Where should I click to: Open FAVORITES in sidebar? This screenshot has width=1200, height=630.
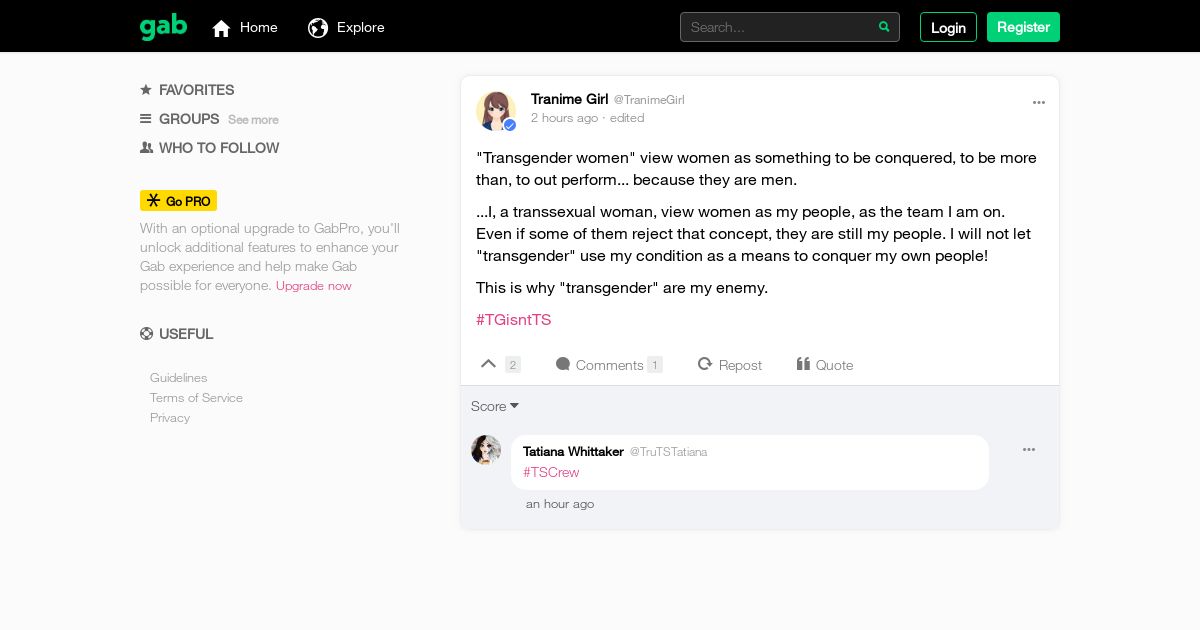click(x=196, y=90)
